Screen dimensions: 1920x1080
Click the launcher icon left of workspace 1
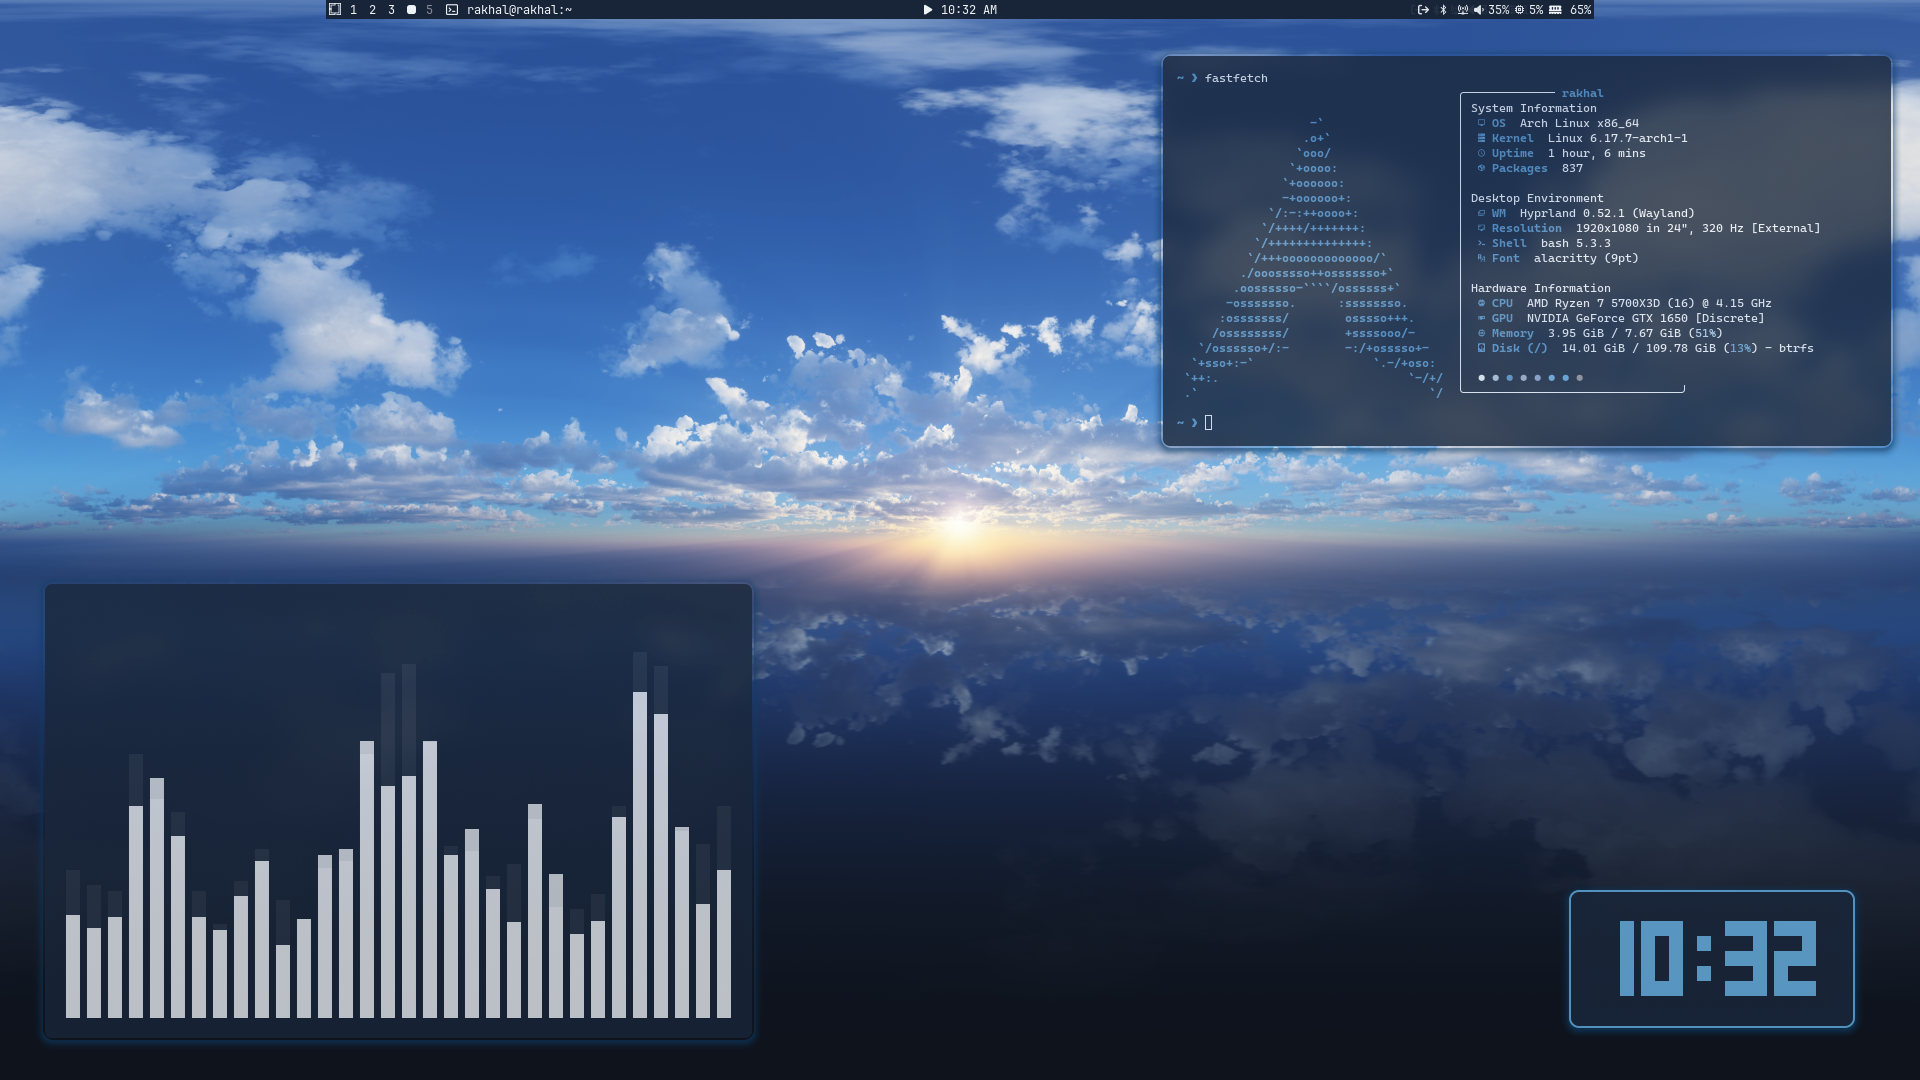tap(335, 10)
